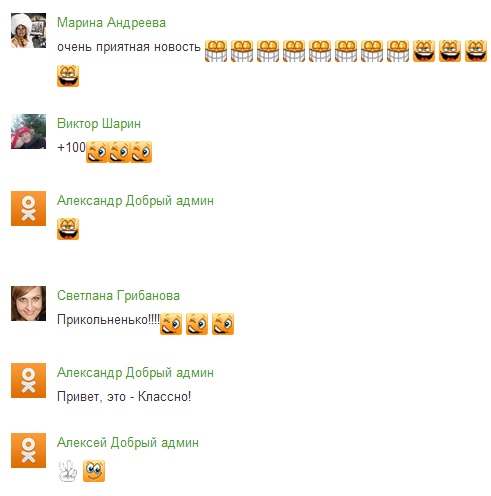Viewport: 491px width, 496px height.
Task: Click Виктор Шарин's avatar photo
Action: [28, 131]
